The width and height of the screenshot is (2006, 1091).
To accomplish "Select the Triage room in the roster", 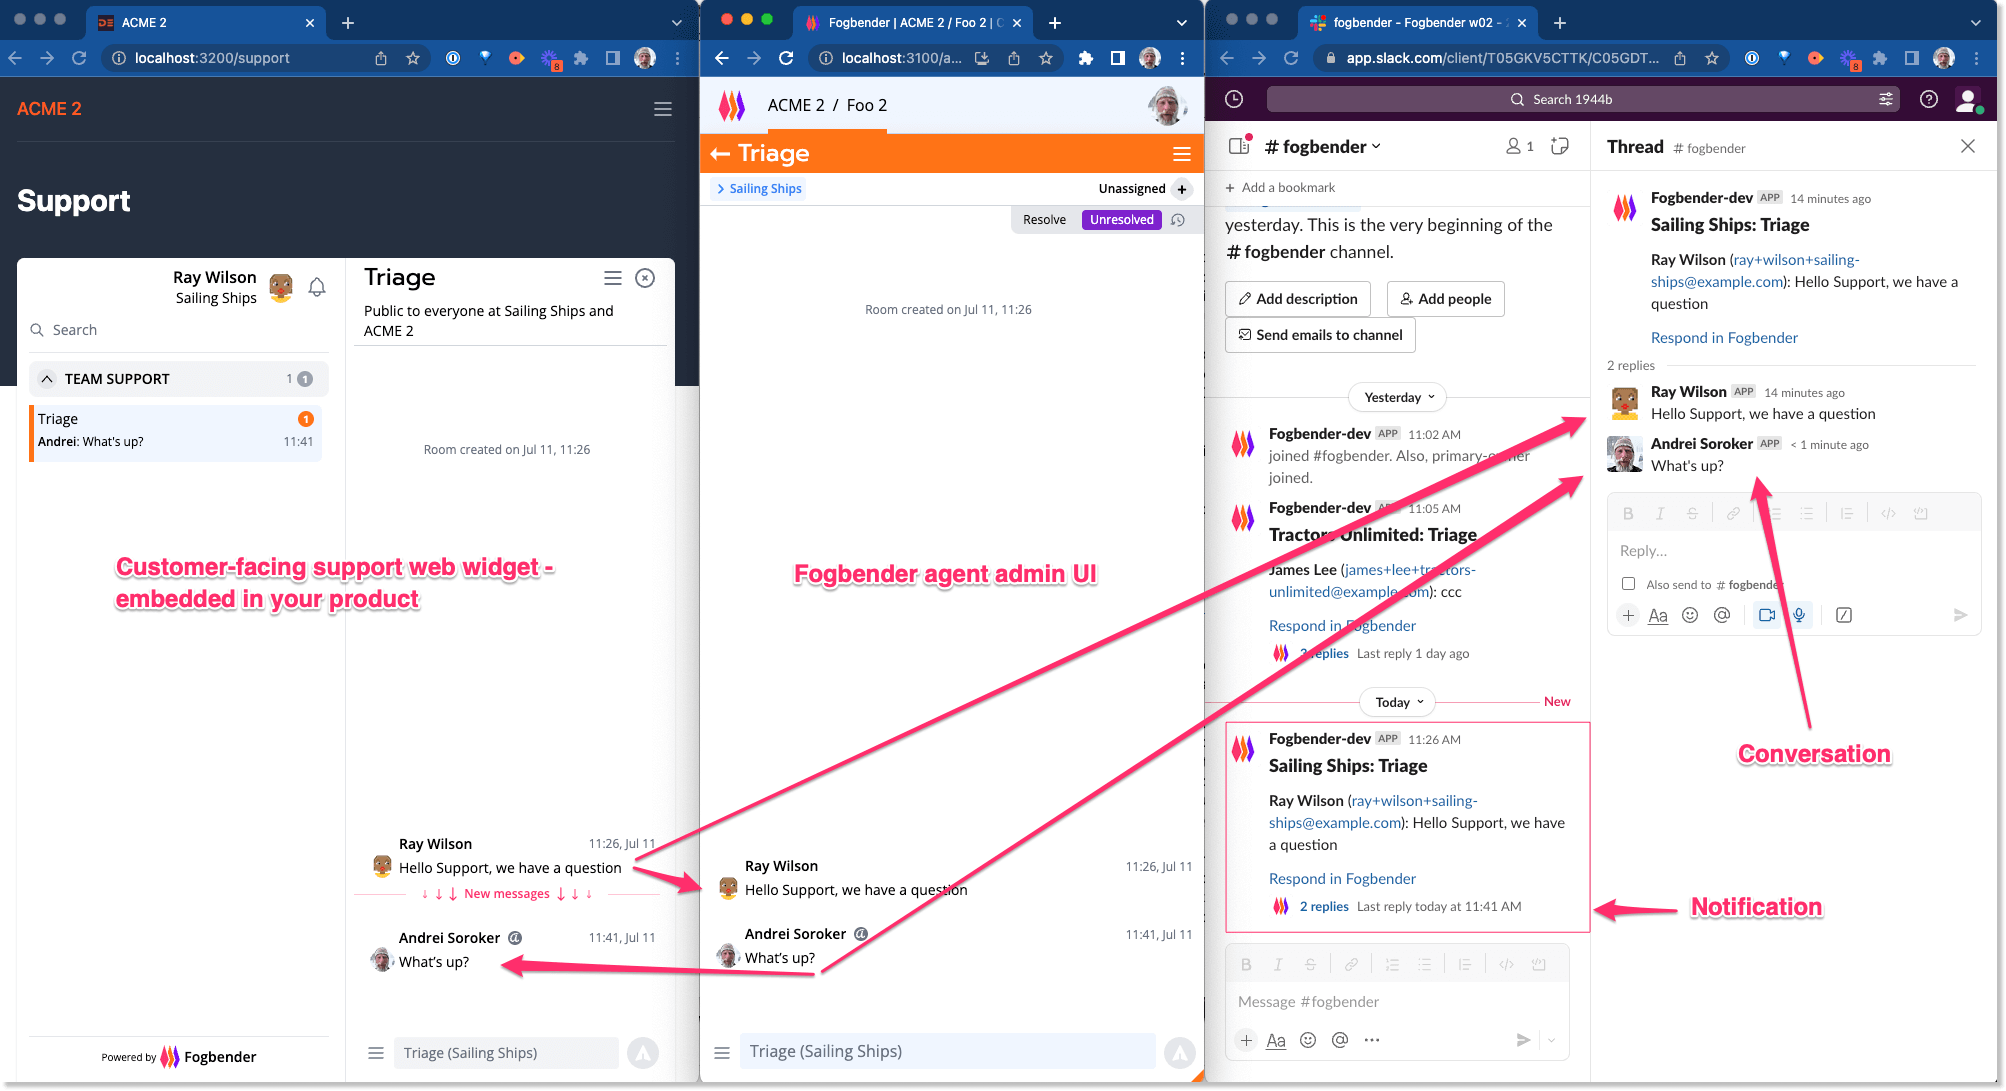I will (x=176, y=432).
